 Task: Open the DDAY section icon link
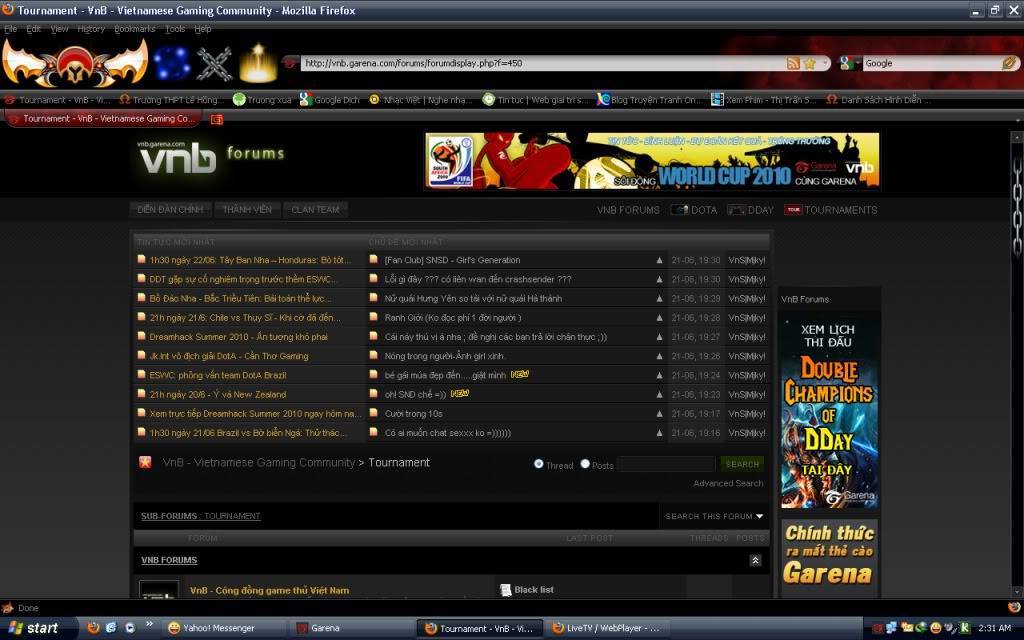tap(750, 210)
